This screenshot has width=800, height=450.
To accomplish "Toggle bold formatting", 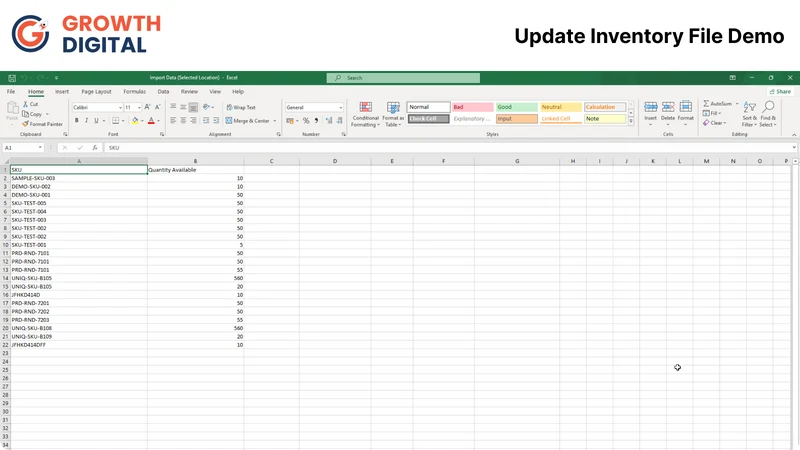I will [77, 121].
